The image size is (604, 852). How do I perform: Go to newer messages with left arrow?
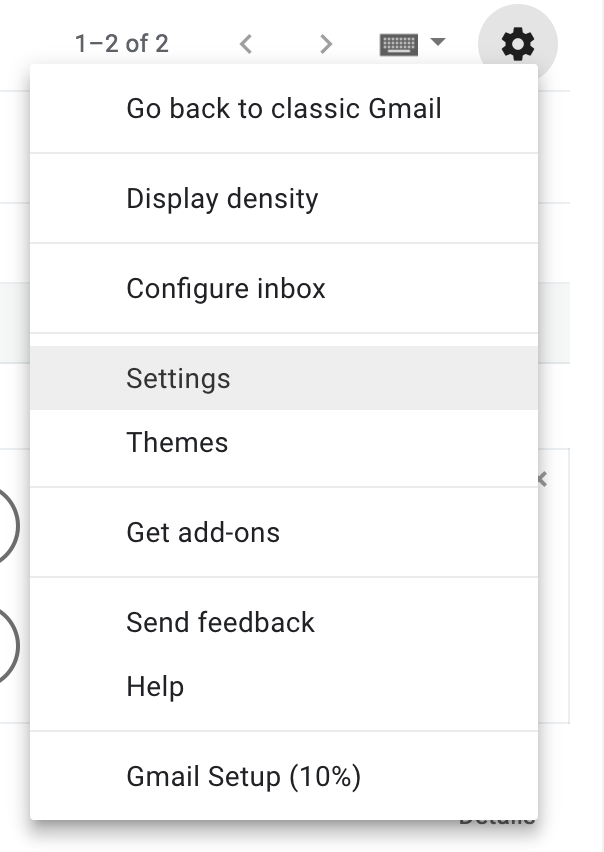pos(246,44)
